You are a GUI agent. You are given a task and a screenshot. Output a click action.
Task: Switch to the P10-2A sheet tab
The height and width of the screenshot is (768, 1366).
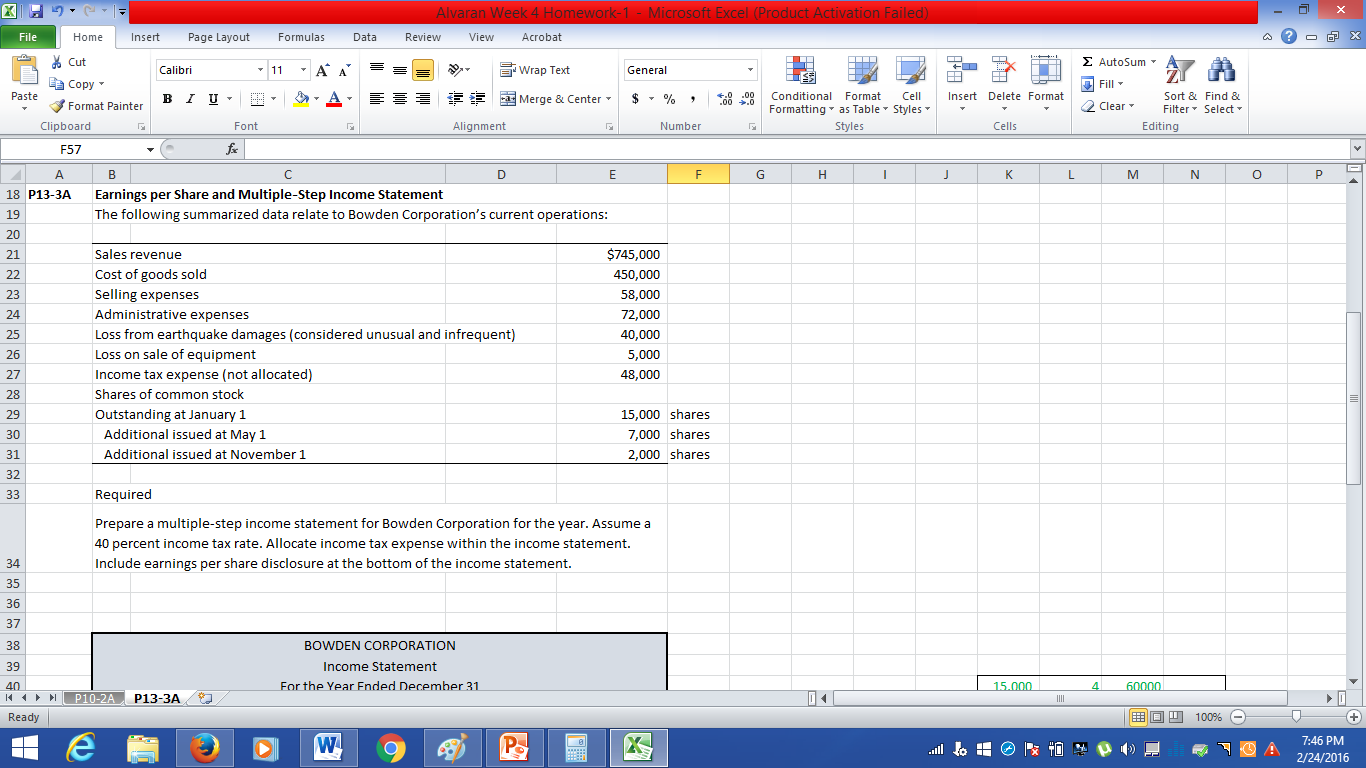click(x=94, y=698)
